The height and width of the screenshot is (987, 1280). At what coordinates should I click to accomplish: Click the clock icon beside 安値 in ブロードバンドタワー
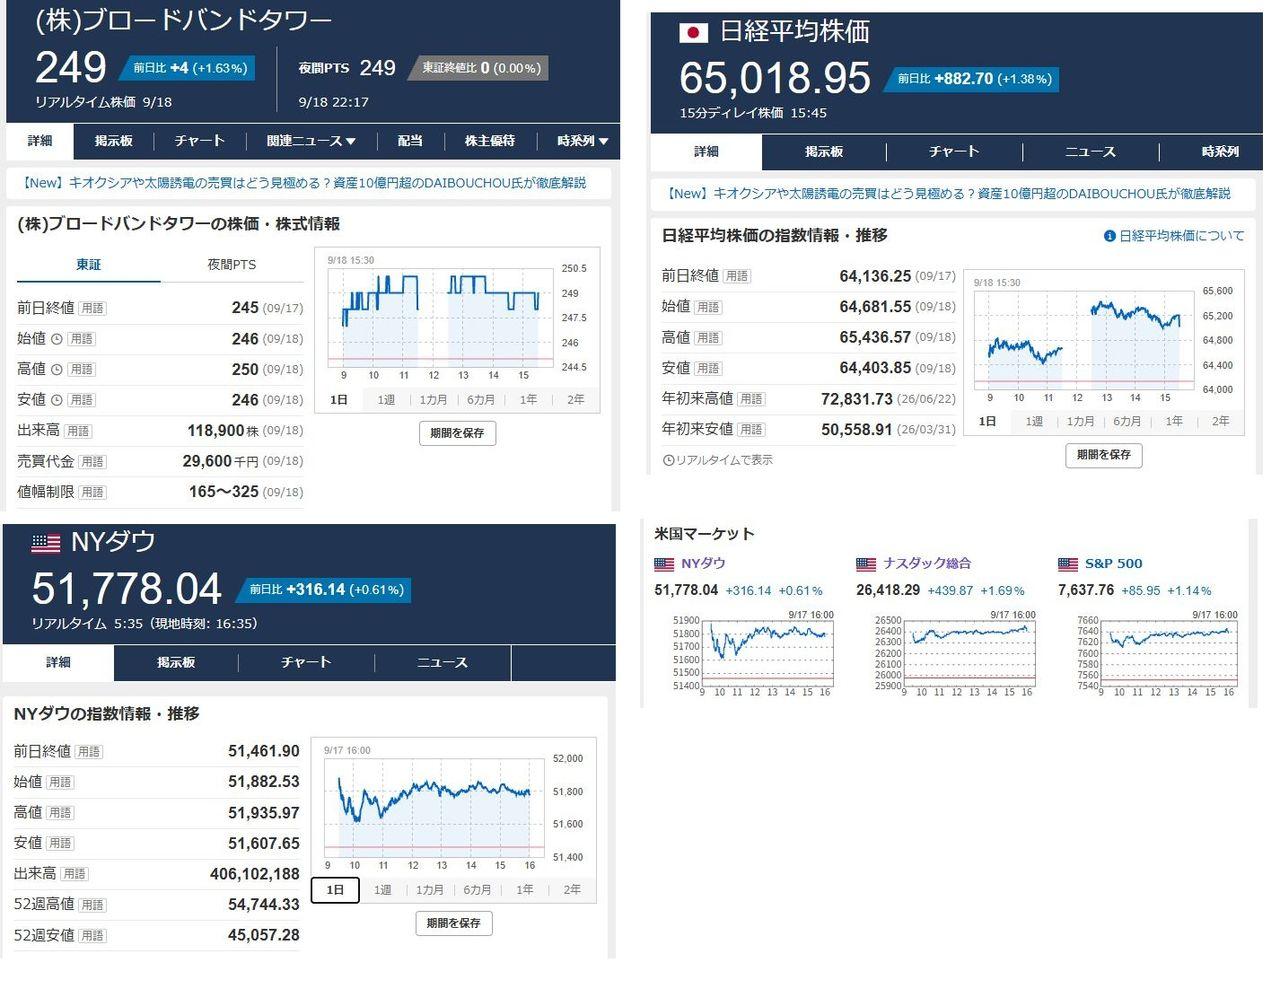pyautogui.click(x=57, y=400)
